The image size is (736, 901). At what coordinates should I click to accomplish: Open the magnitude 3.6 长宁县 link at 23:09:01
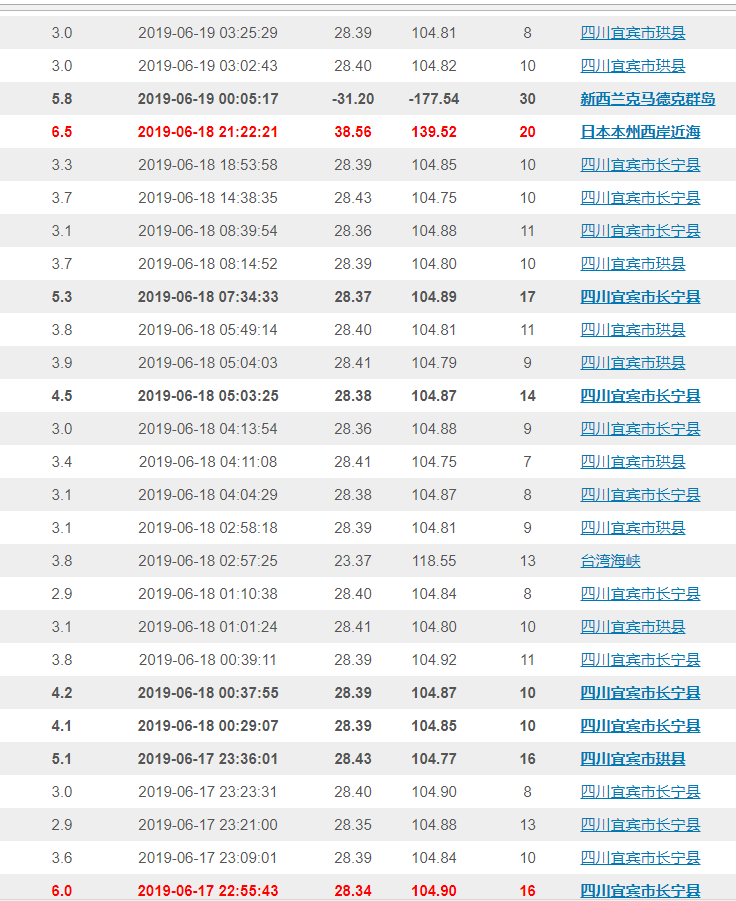pos(640,858)
